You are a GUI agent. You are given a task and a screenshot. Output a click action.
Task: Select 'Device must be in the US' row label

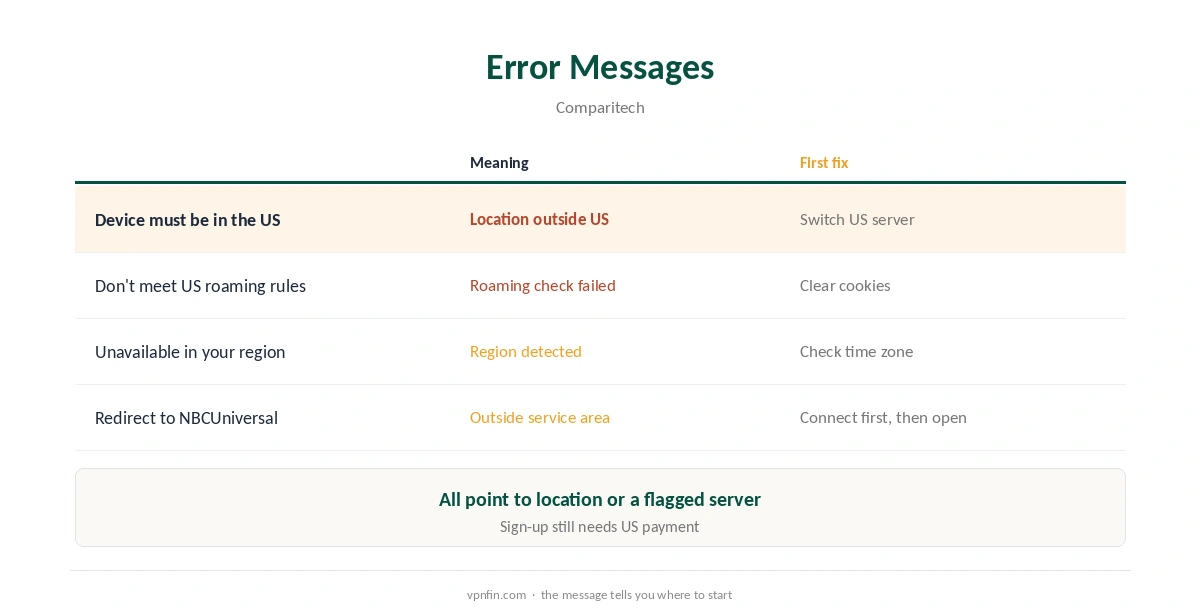click(x=188, y=220)
